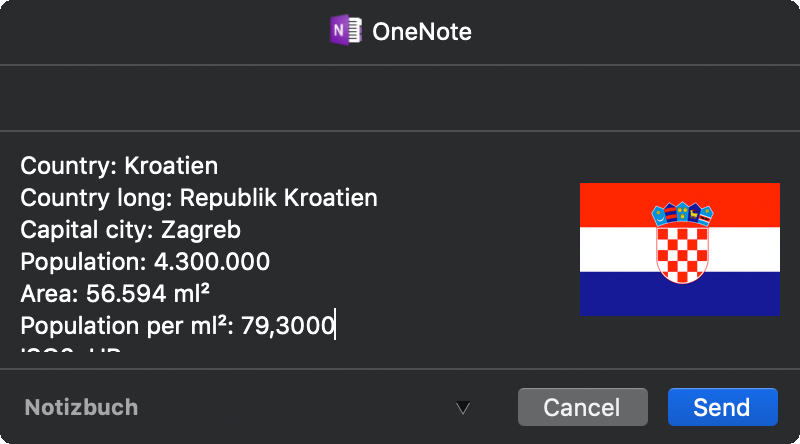The image size is (800, 444).
Task: Click the Capital city label
Action: coord(87,230)
